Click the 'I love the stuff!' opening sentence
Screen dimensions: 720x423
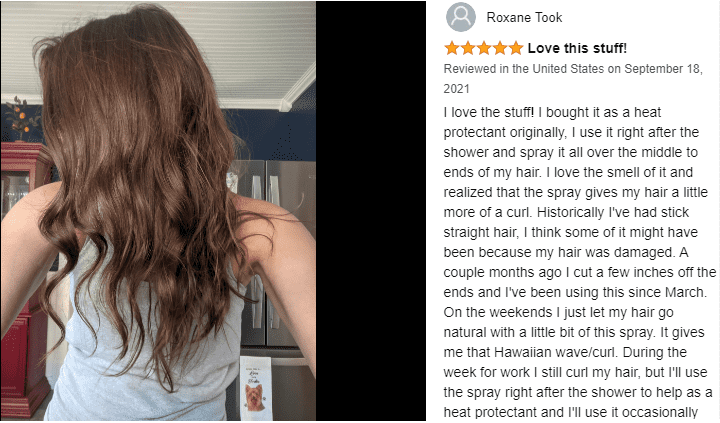click(489, 112)
